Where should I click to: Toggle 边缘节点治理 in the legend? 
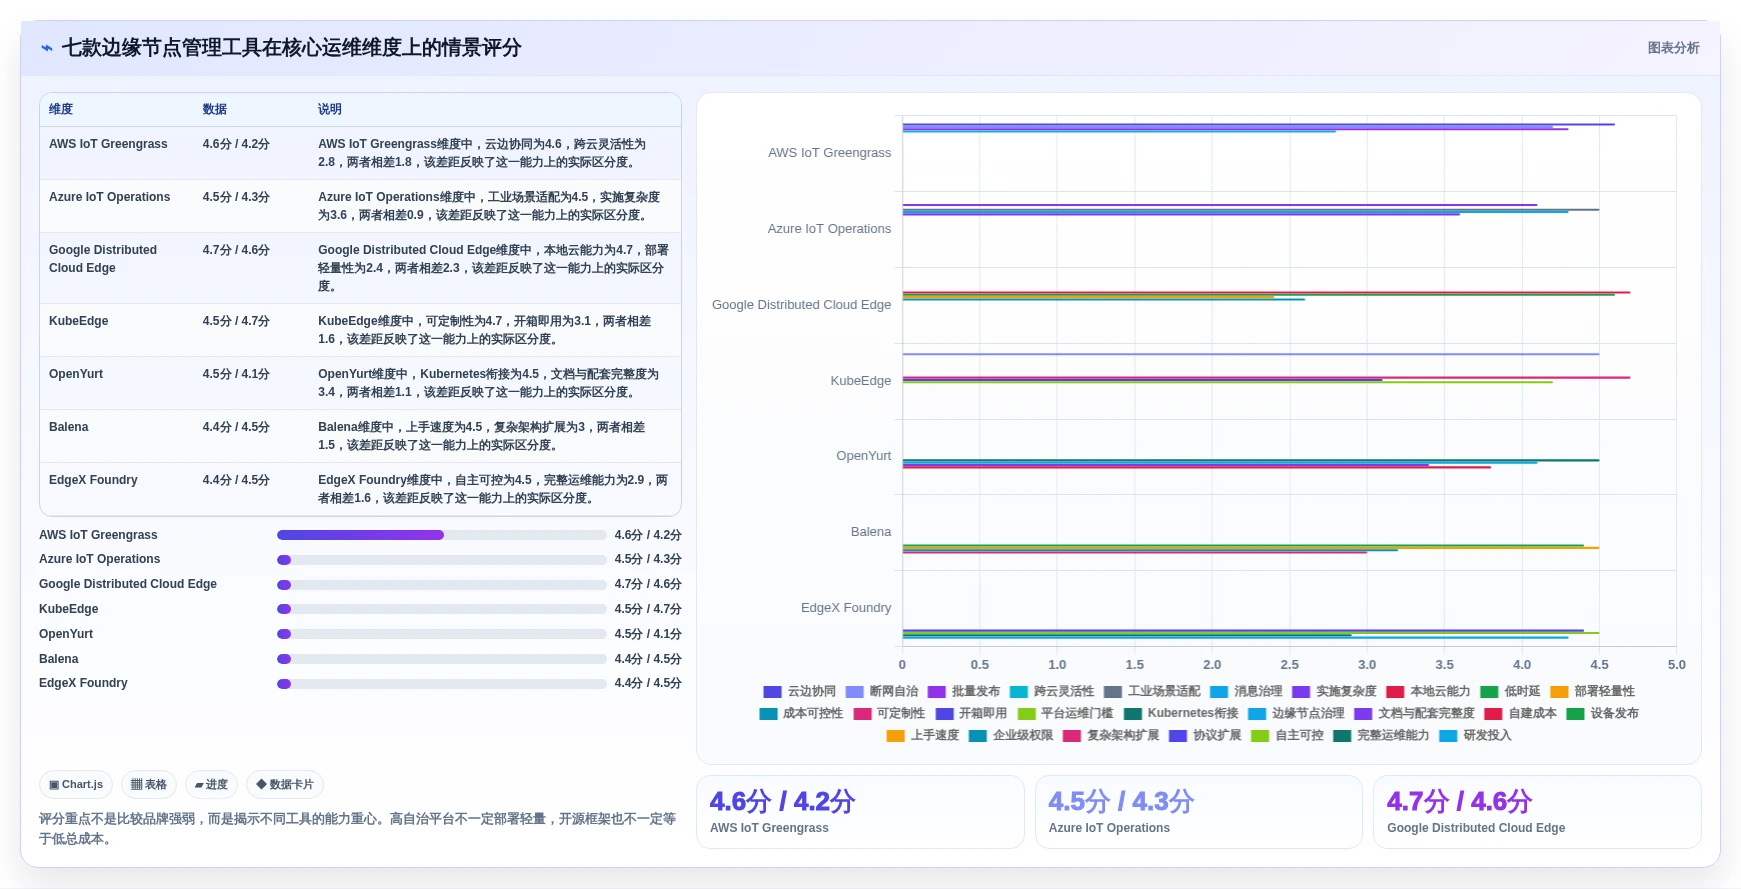pyautogui.click(x=1295, y=713)
